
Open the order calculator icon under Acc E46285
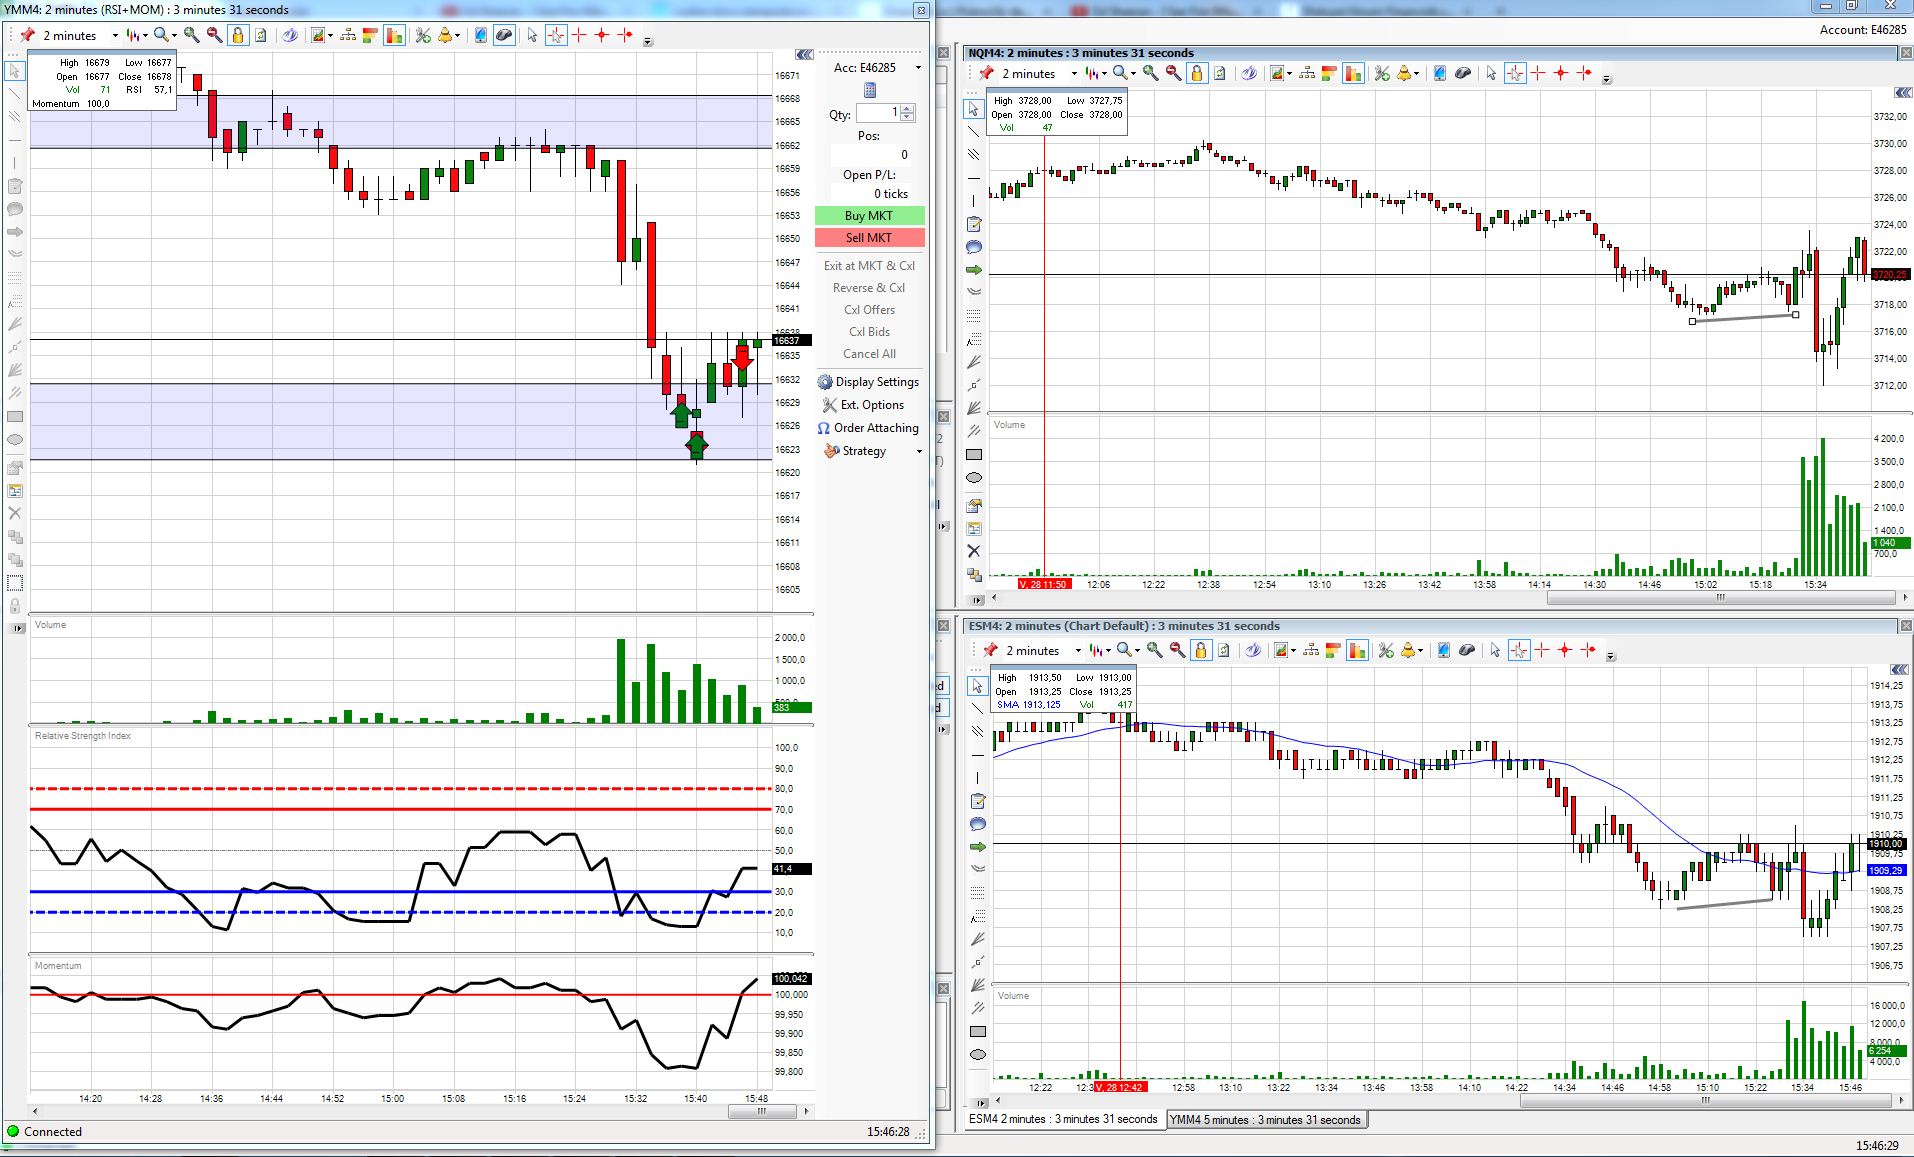coord(870,90)
